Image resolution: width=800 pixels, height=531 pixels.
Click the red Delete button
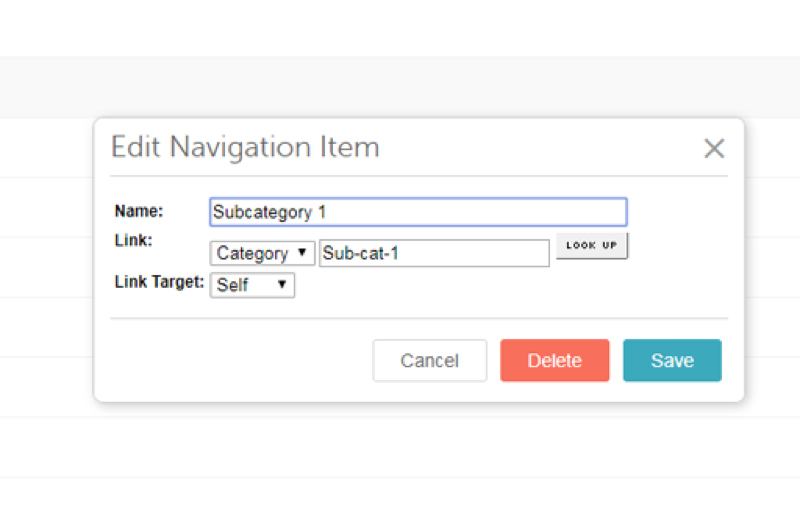(555, 360)
